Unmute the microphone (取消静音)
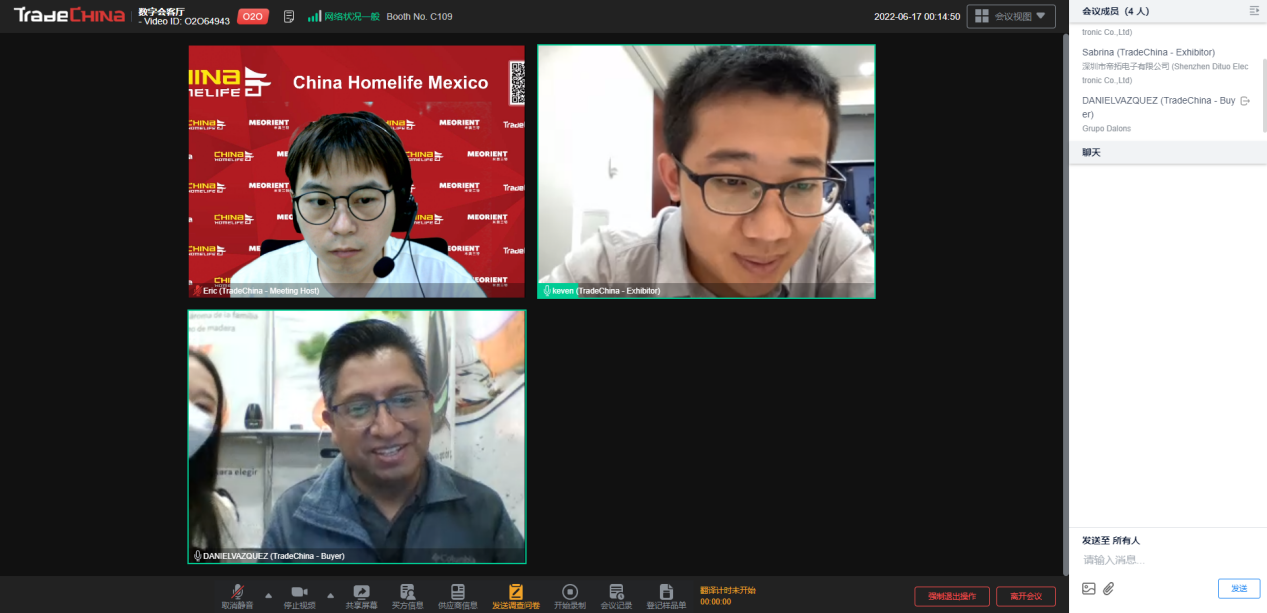 [x=237, y=596]
